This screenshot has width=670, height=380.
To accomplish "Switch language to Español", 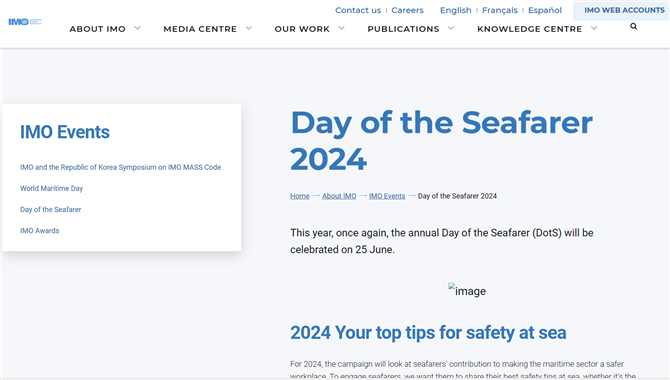I will click(x=545, y=10).
